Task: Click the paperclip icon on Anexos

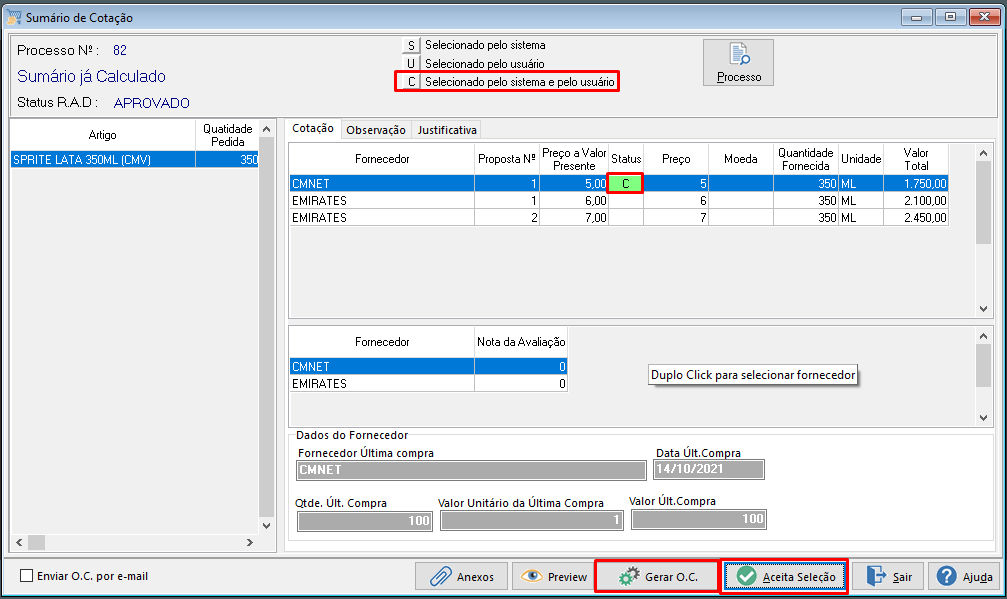Action: pyautogui.click(x=441, y=577)
